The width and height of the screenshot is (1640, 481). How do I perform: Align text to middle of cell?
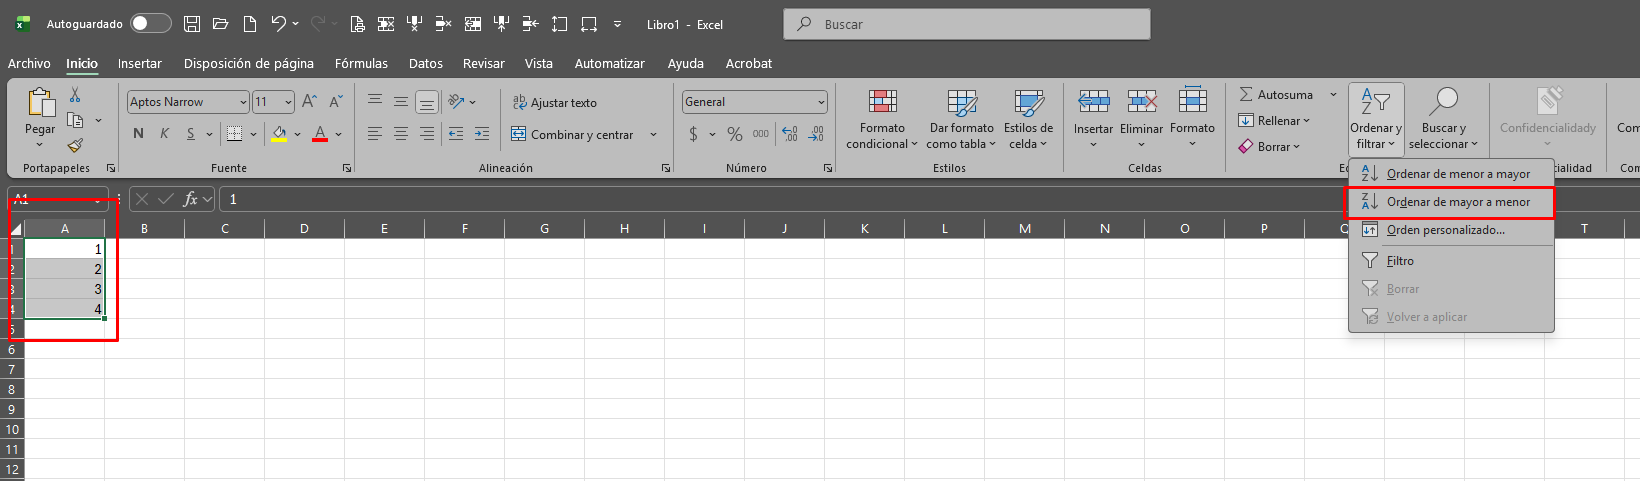[401, 101]
